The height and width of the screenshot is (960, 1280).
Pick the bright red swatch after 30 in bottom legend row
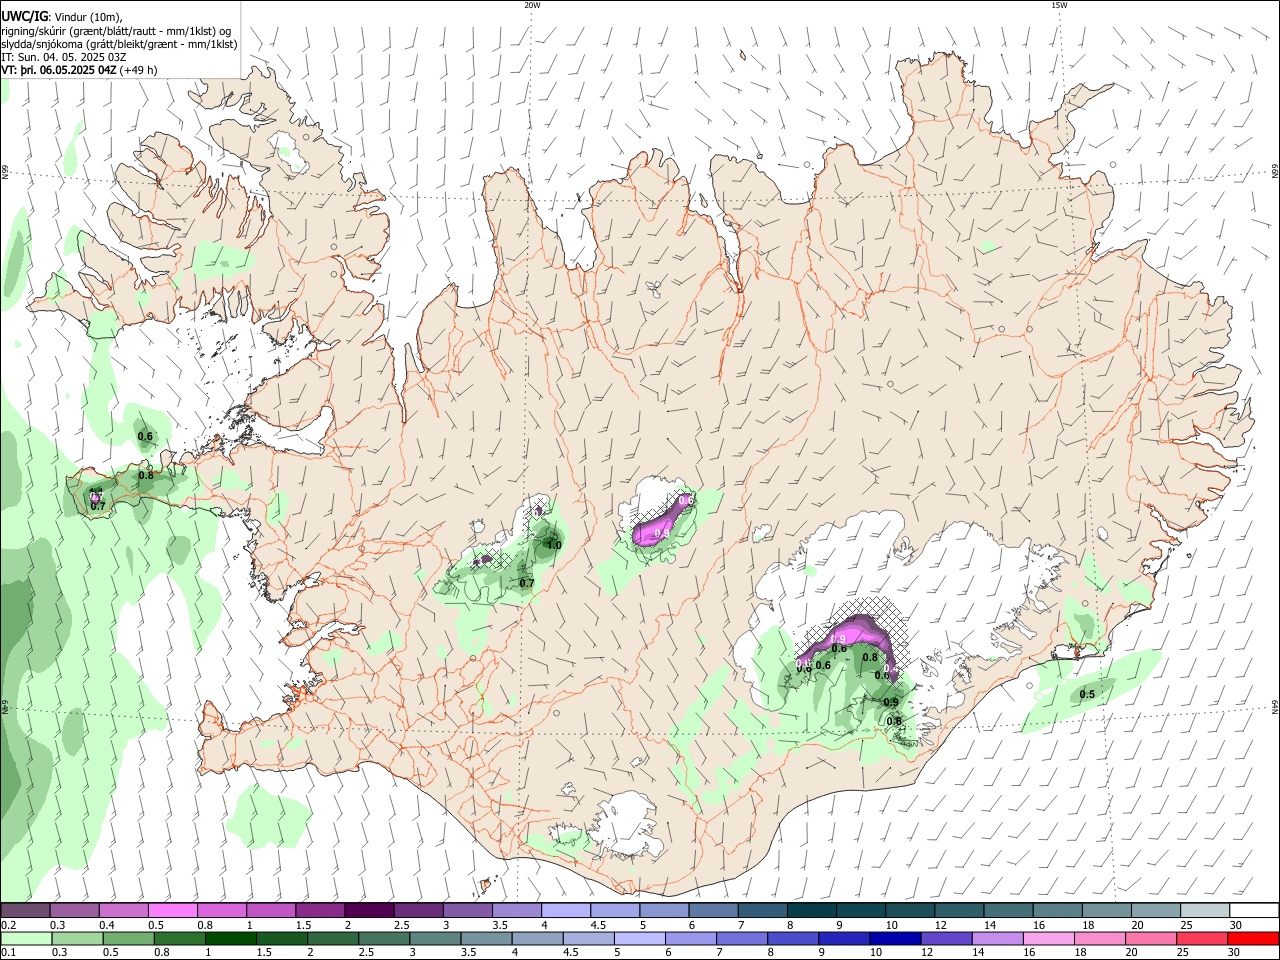point(1253,938)
